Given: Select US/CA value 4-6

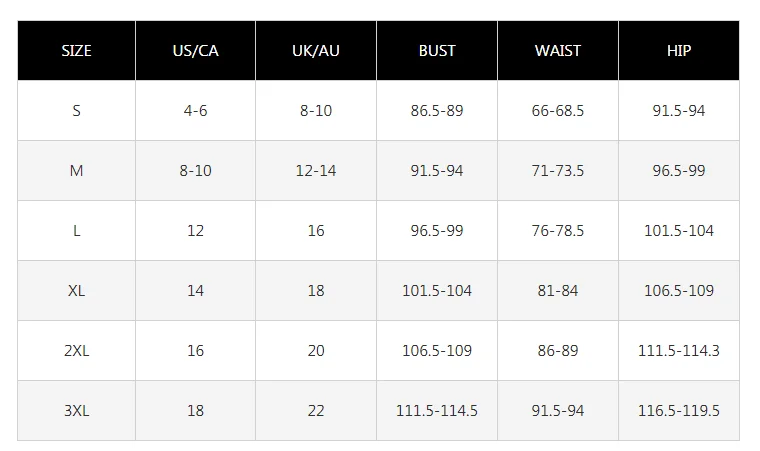Looking at the screenshot, I should pos(195,110).
